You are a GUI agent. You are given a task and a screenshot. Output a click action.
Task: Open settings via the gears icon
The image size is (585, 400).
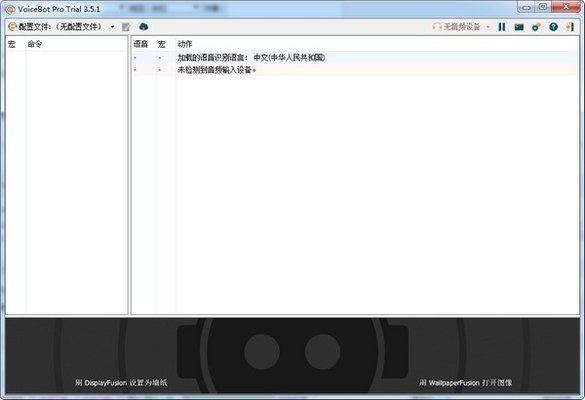[x=536, y=27]
